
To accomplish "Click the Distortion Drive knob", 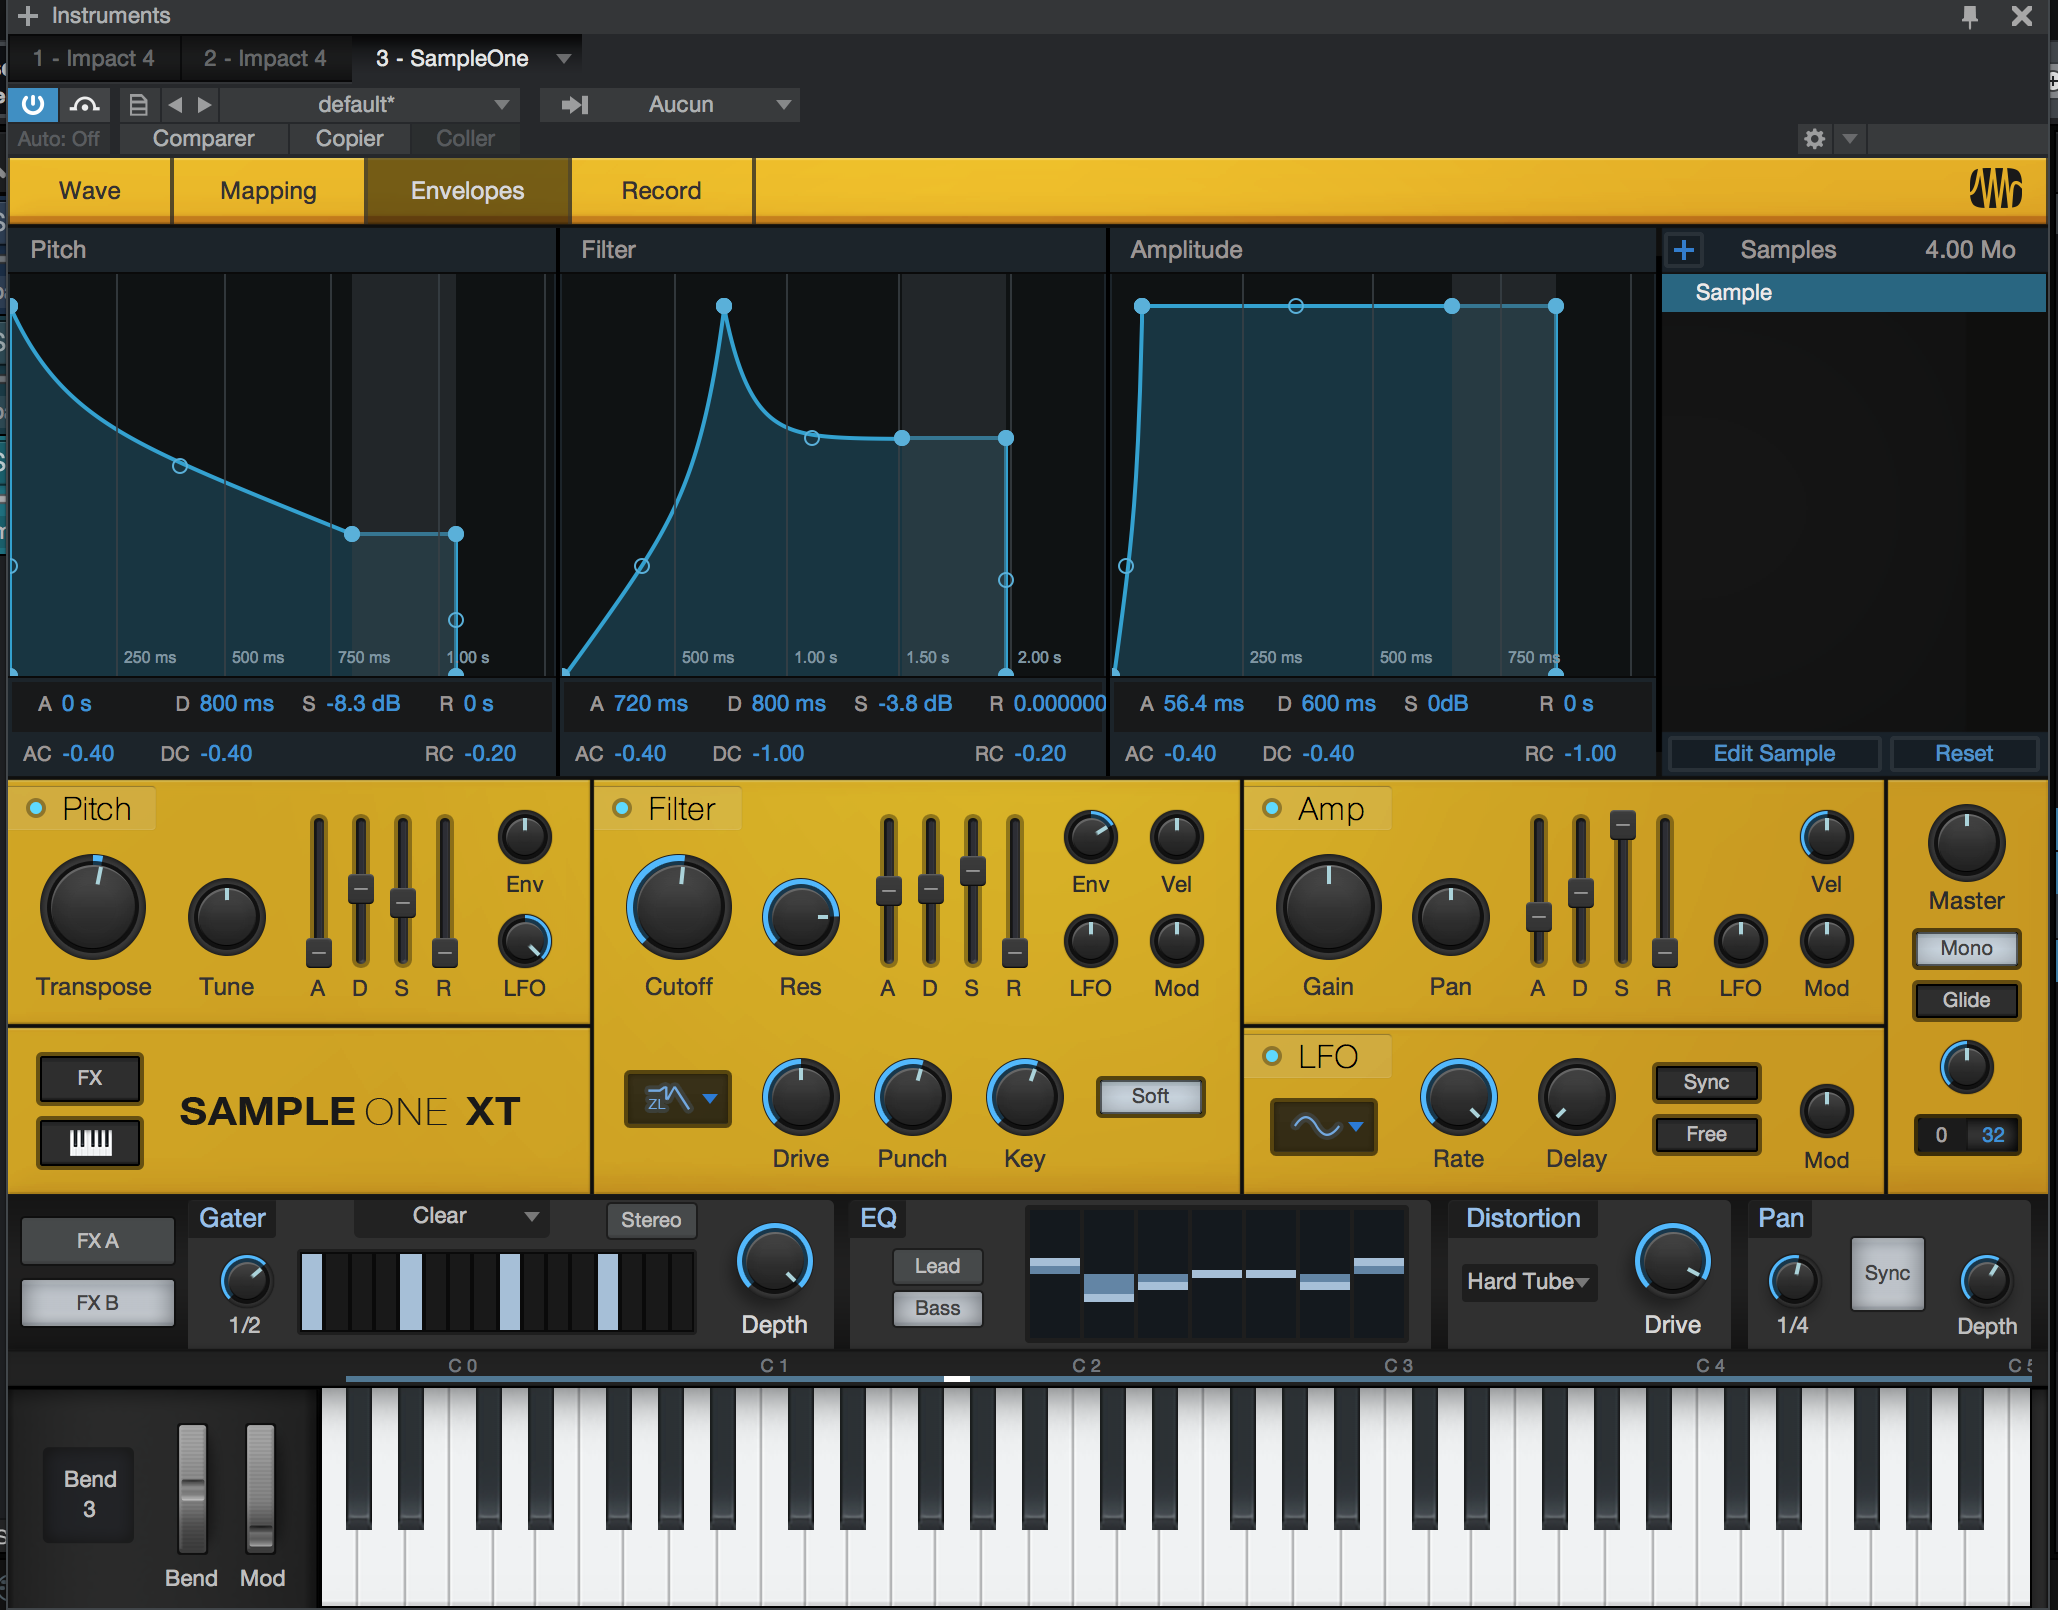I will click(1672, 1262).
